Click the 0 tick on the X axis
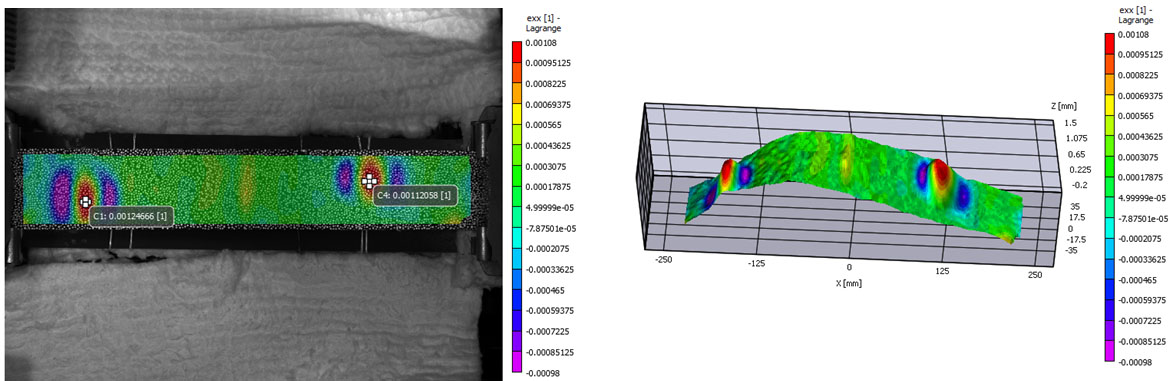1173x381 pixels. 849,266
